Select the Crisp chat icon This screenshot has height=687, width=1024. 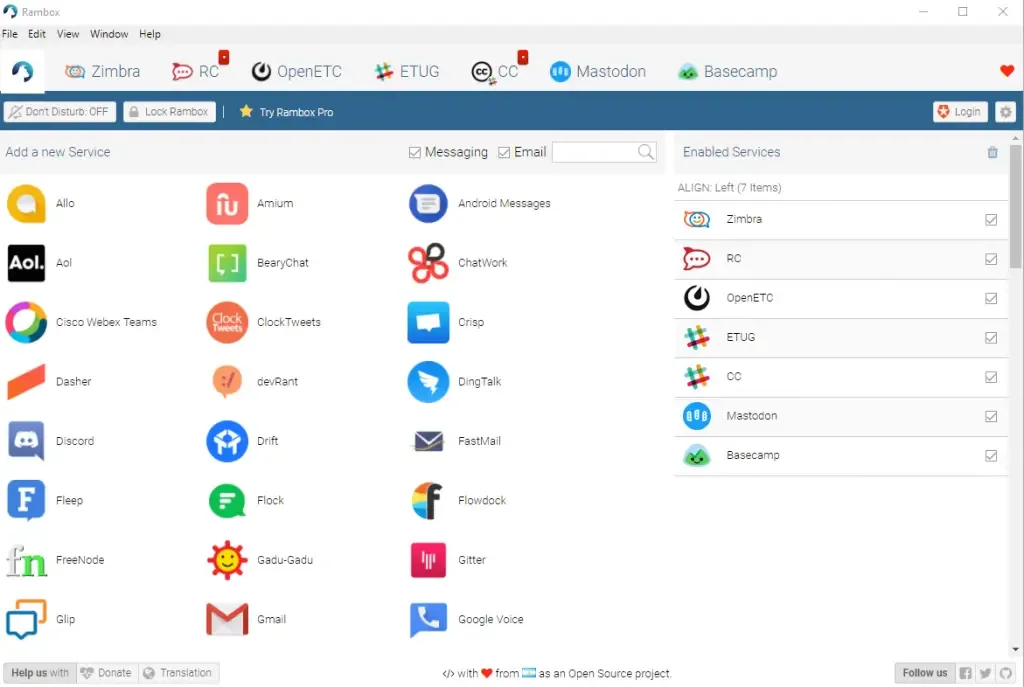point(428,323)
